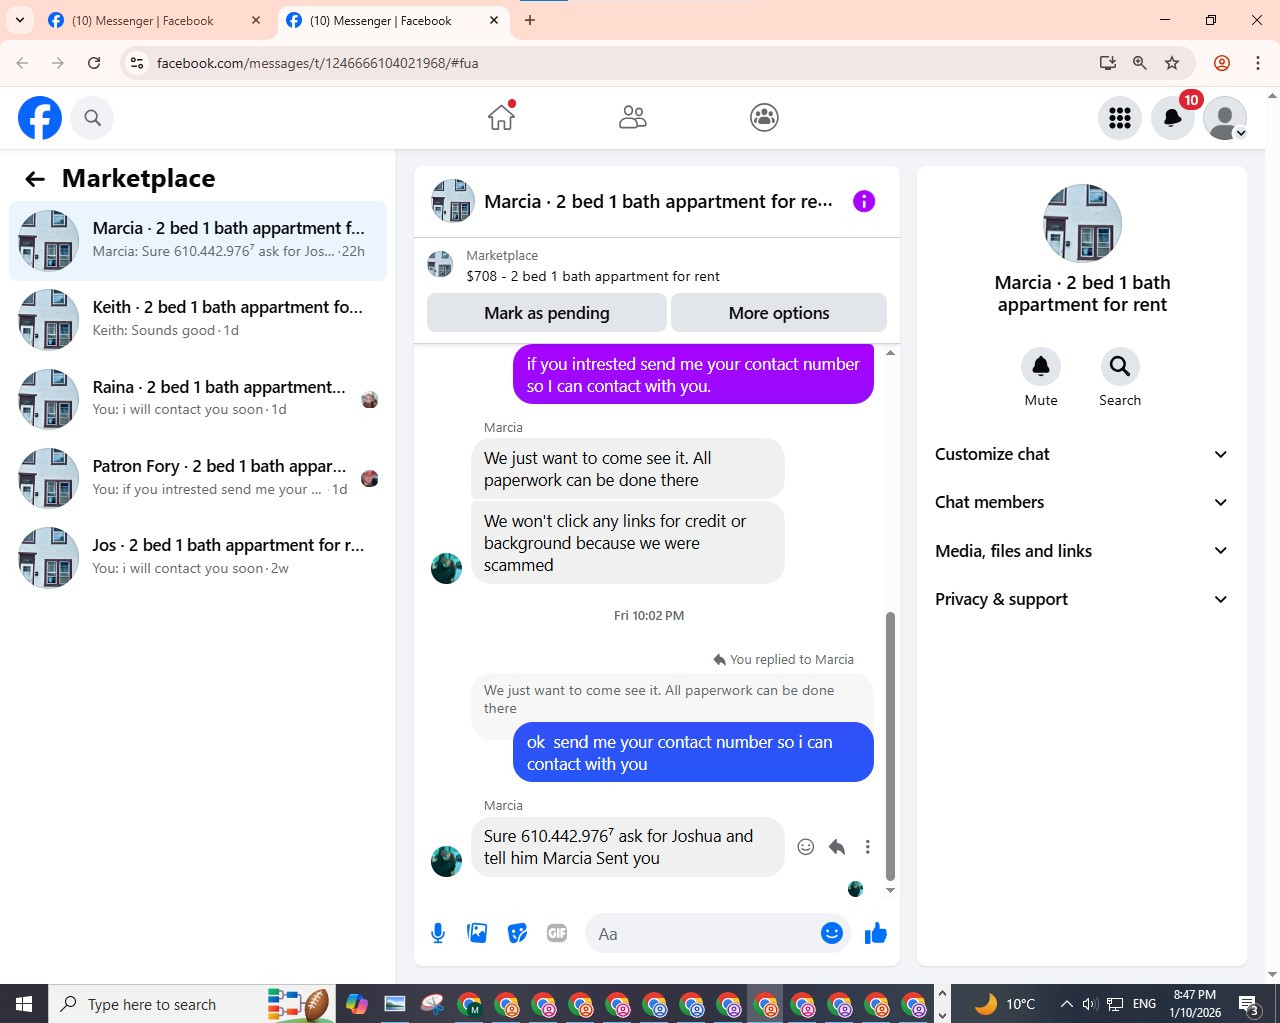The width and height of the screenshot is (1280, 1023).
Task: Open the Windows Start menu
Action: 24,1004
